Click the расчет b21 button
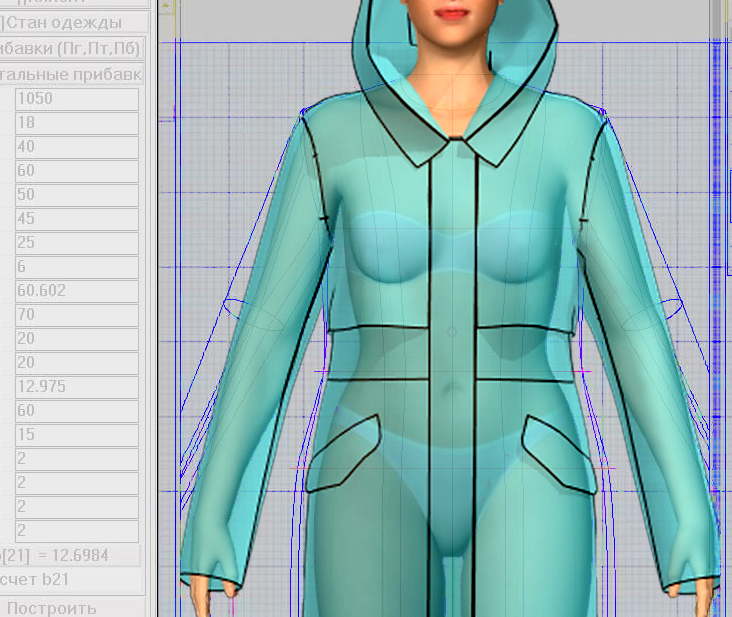This screenshot has width=732, height=617. [x=70, y=580]
